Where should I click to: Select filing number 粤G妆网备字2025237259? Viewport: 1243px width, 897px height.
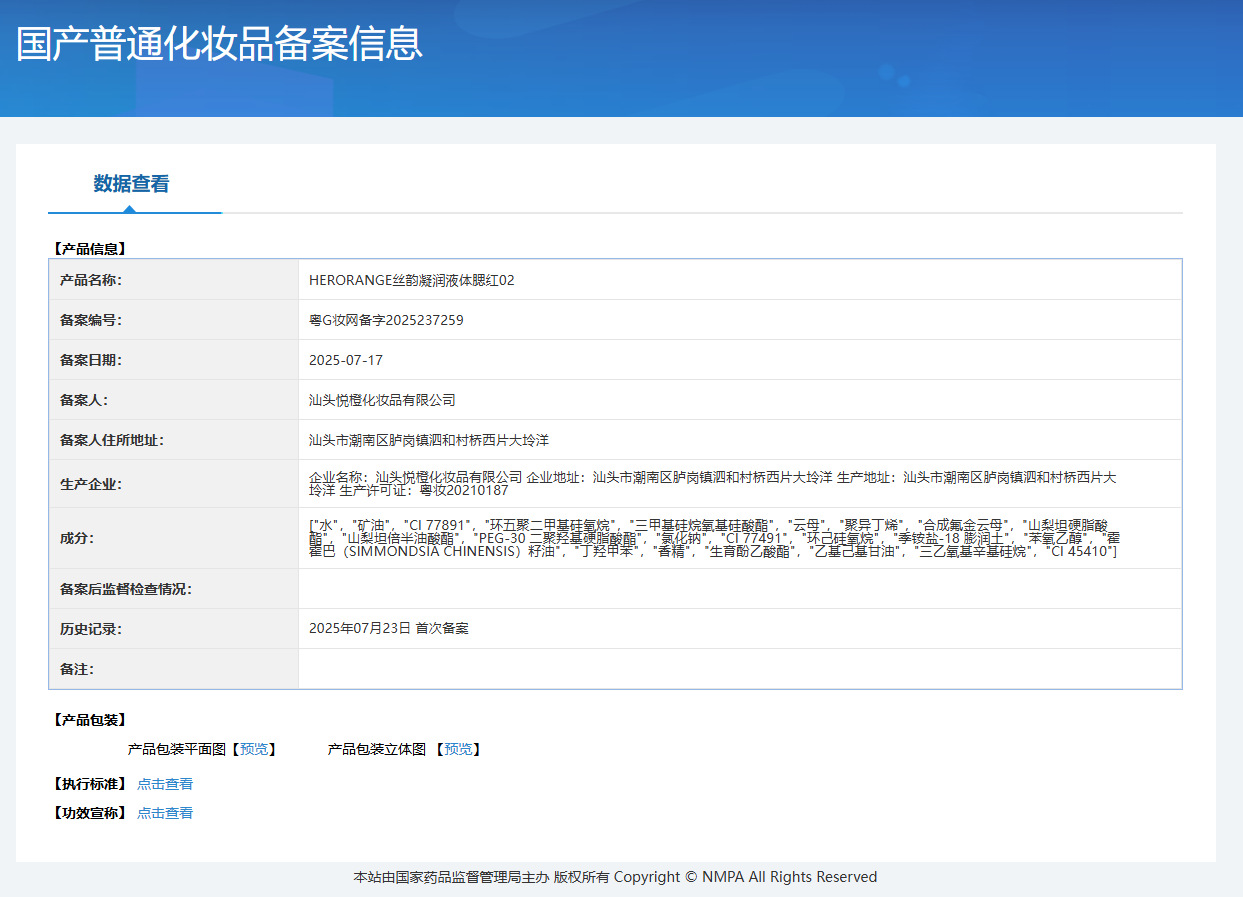(386, 320)
